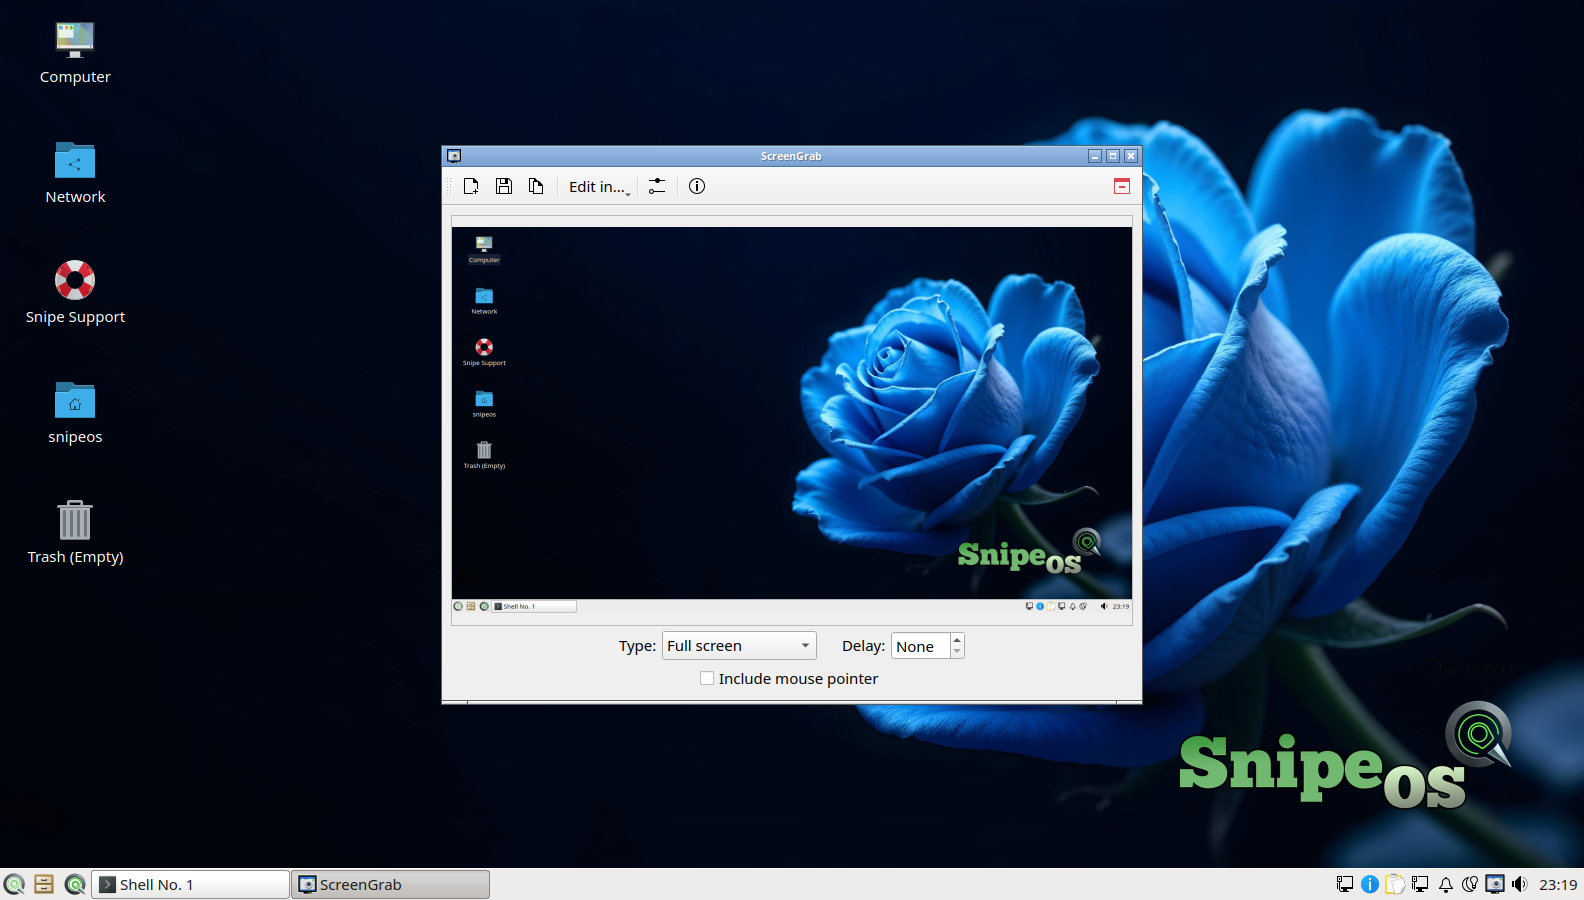Show ScreenGrab info with the circled i icon
1584x900 pixels.
(697, 186)
